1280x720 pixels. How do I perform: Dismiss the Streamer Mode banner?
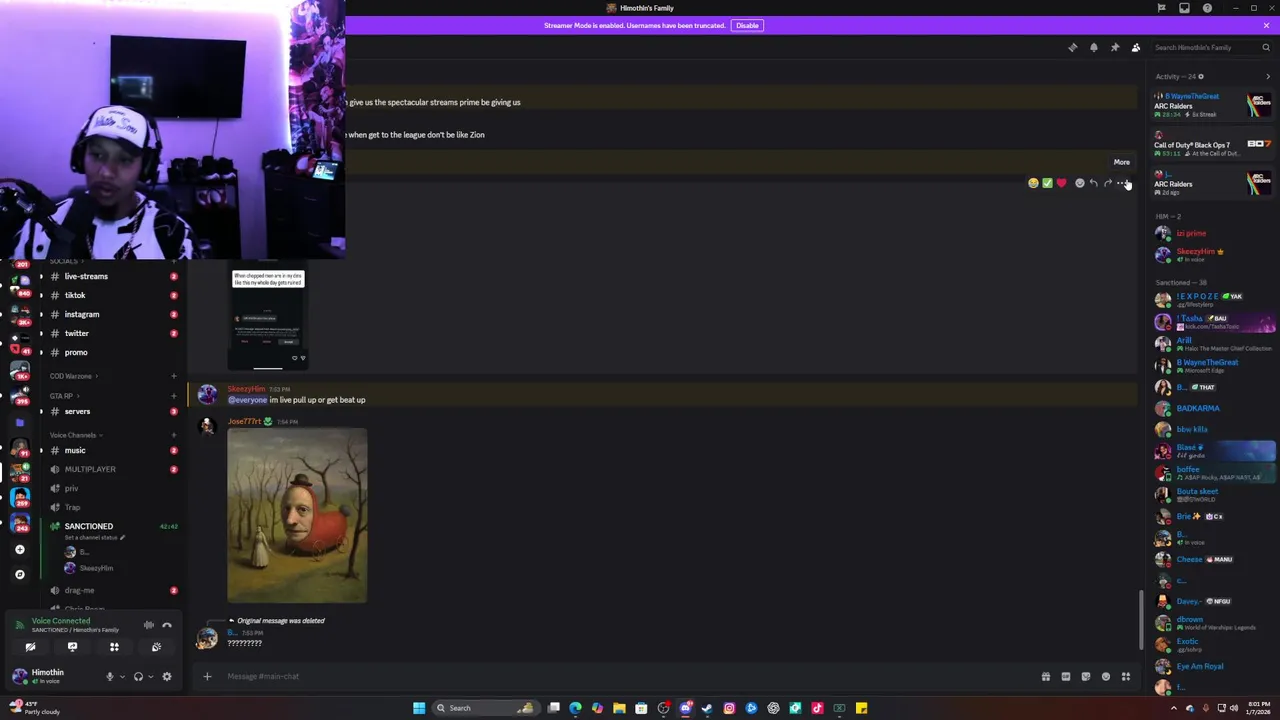tap(1266, 25)
